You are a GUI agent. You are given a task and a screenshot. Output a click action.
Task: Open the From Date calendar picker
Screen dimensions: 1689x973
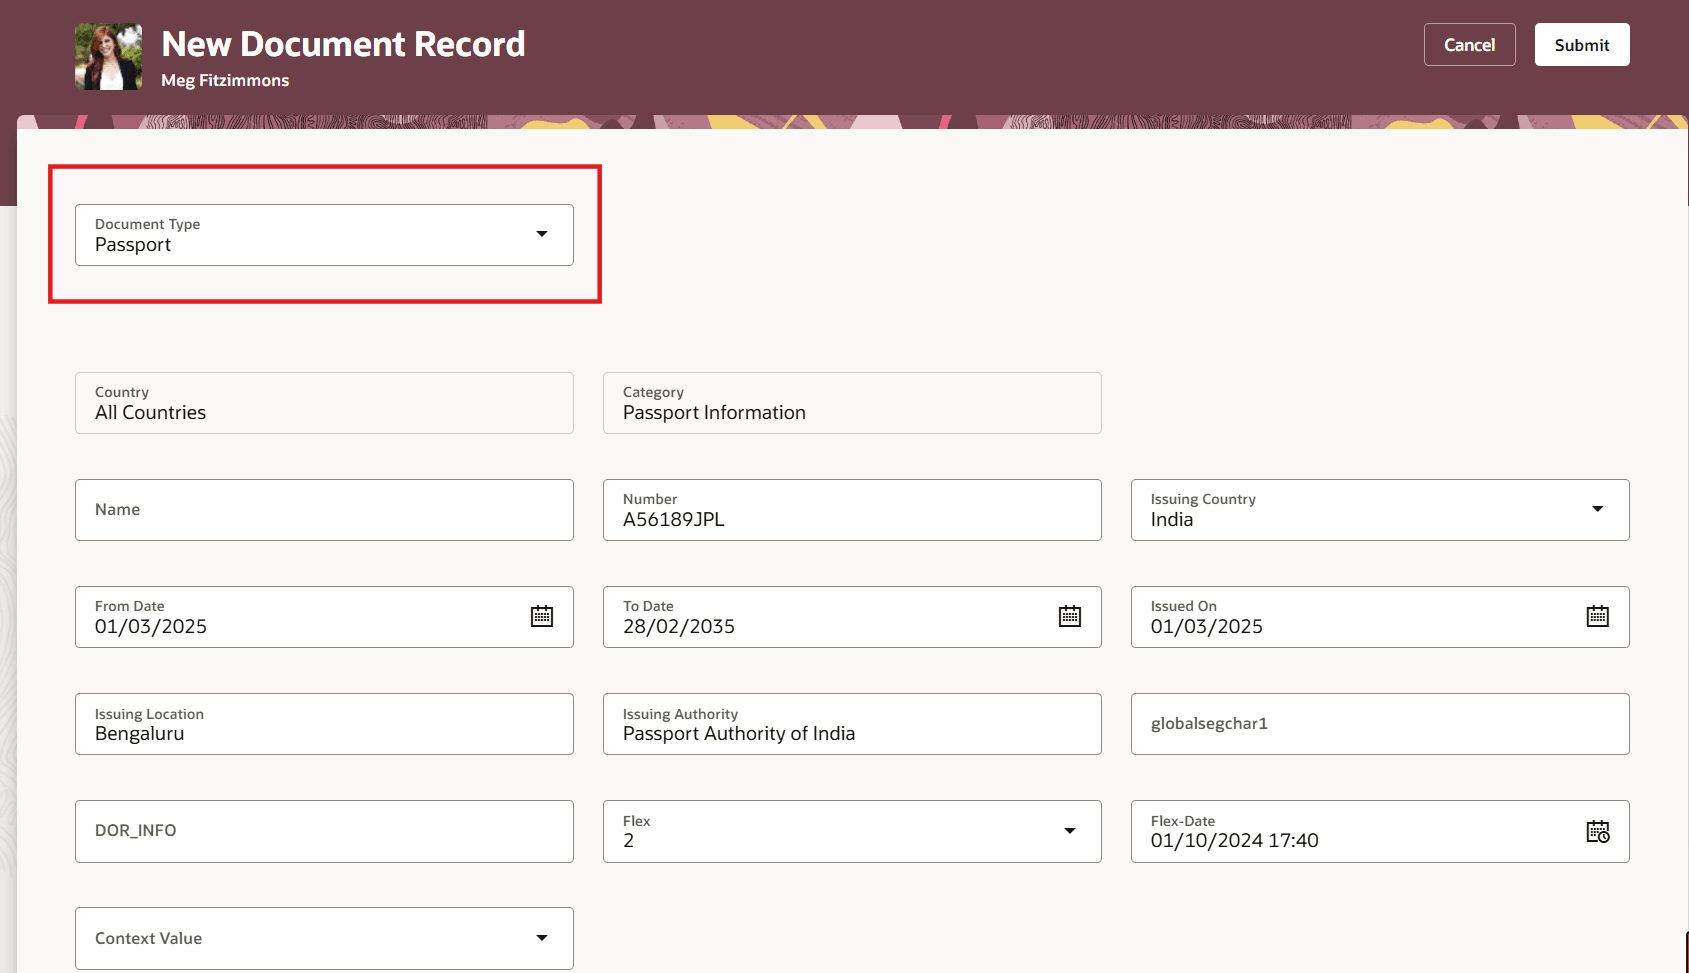coord(542,616)
